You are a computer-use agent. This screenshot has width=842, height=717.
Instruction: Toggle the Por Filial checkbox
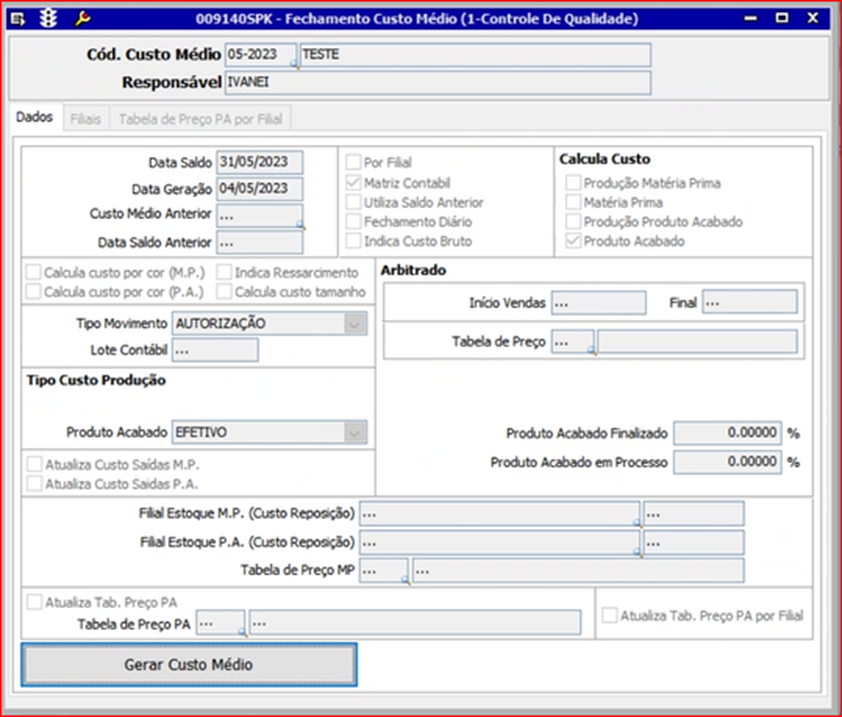[353, 162]
